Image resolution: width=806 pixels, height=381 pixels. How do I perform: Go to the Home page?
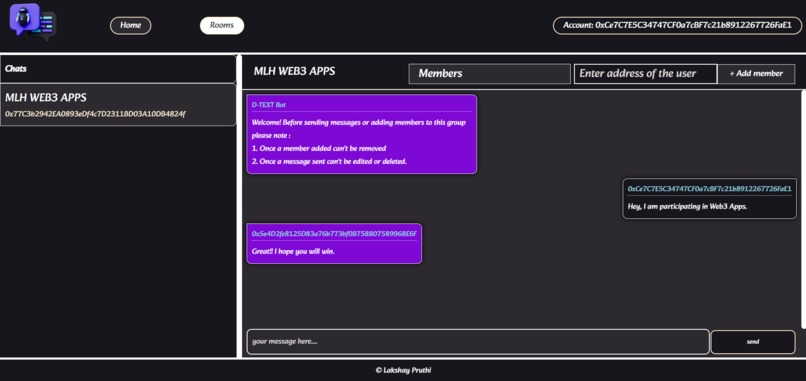click(x=131, y=25)
